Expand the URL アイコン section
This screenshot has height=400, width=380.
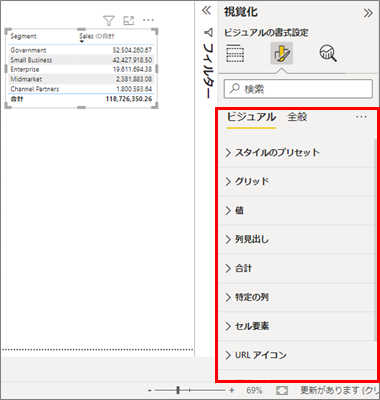pyautogui.click(x=297, y=355)
